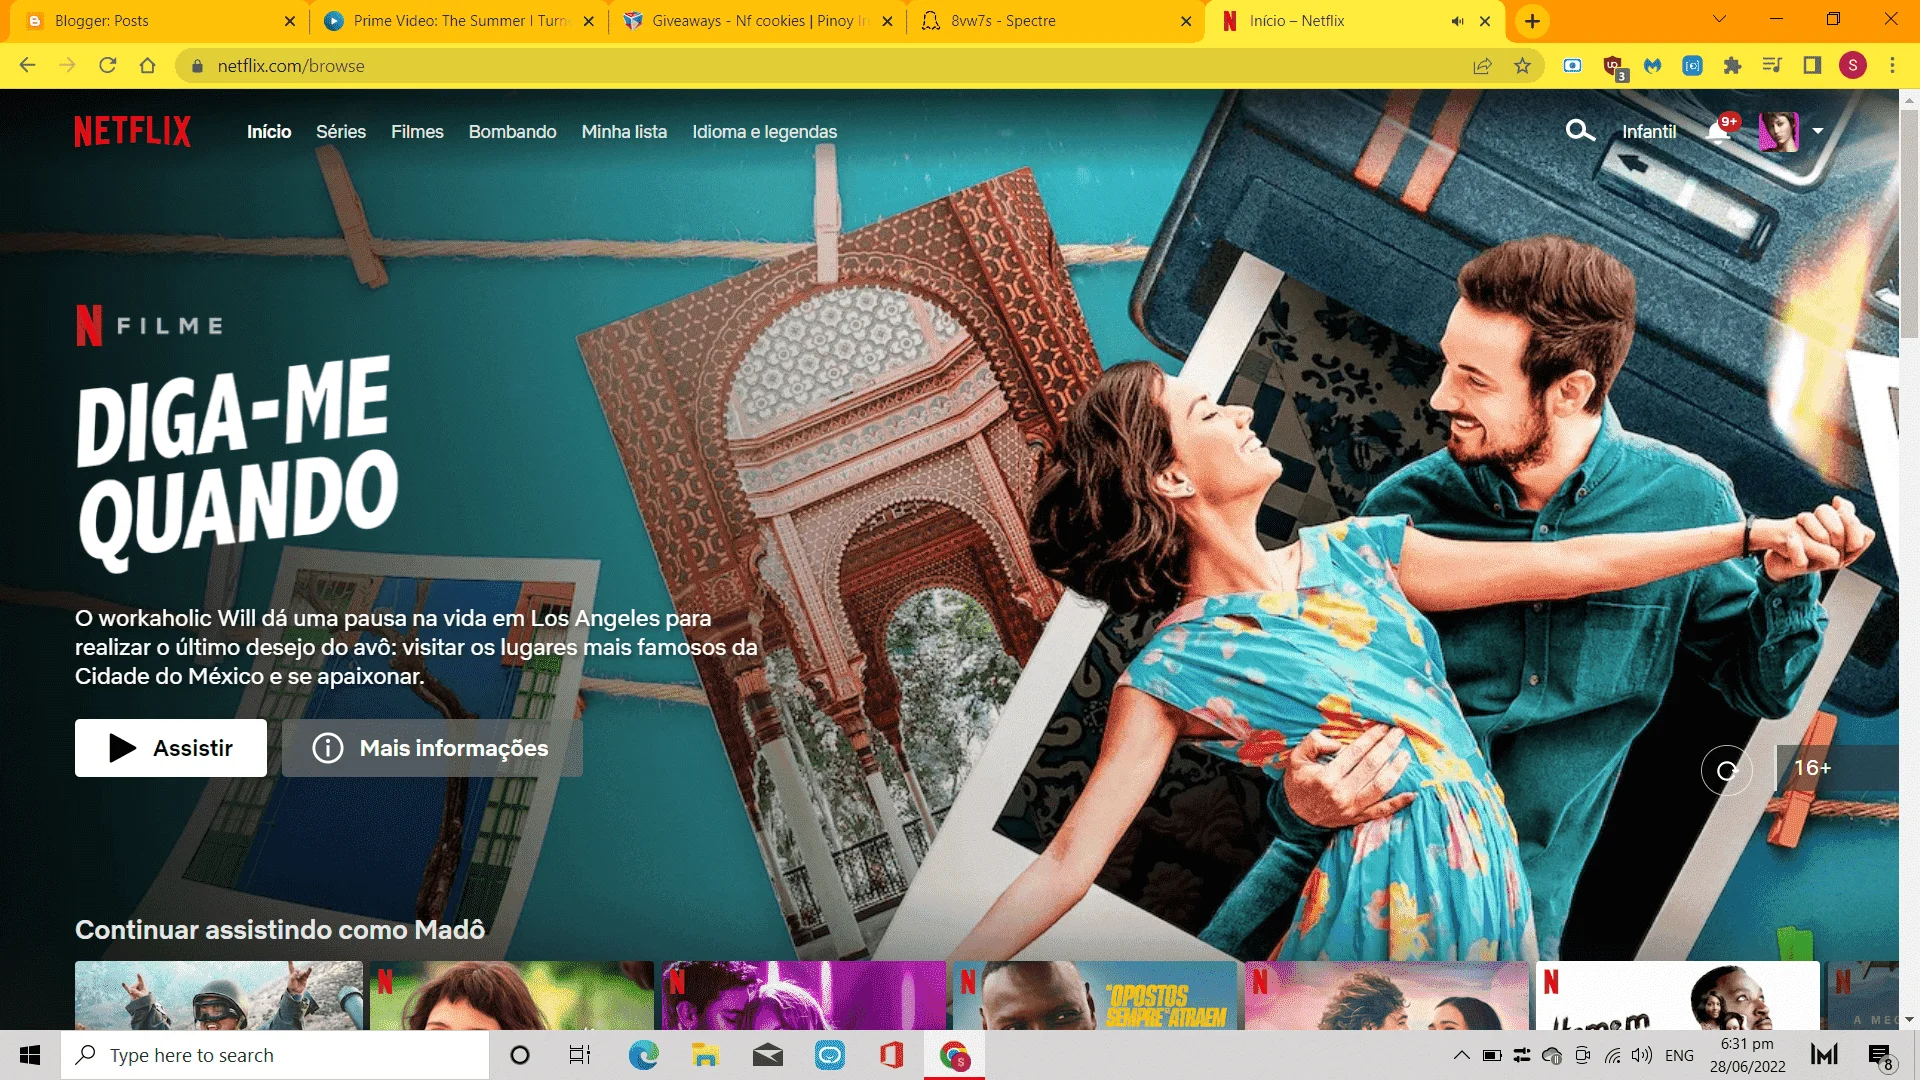The image size is (1920, 1080).
Task: Mute the Netflix tab audio icon
Action: coord(1457,21)
